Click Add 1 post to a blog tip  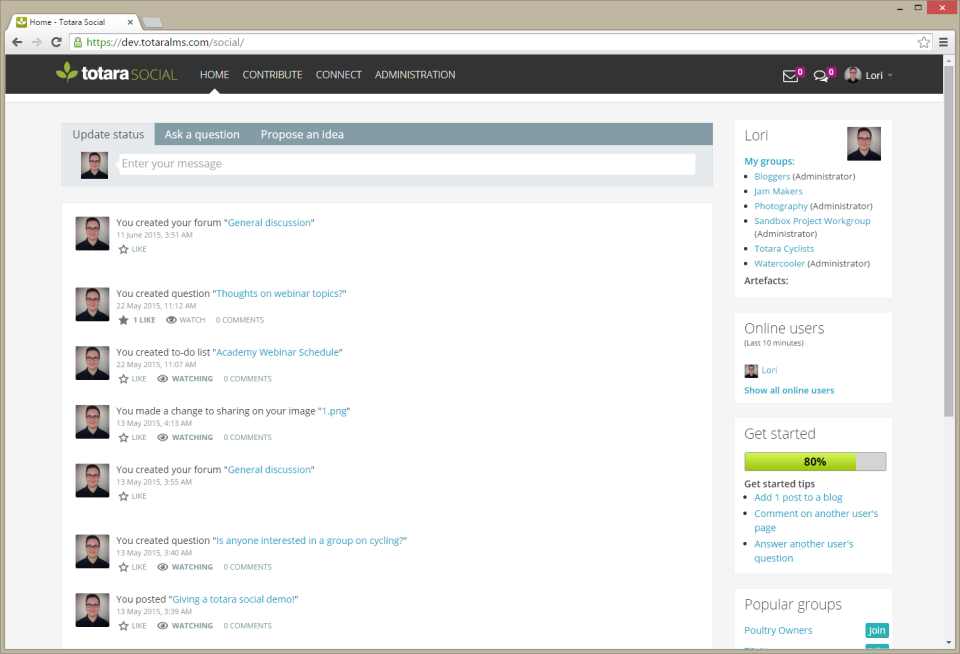click(798, 498)
